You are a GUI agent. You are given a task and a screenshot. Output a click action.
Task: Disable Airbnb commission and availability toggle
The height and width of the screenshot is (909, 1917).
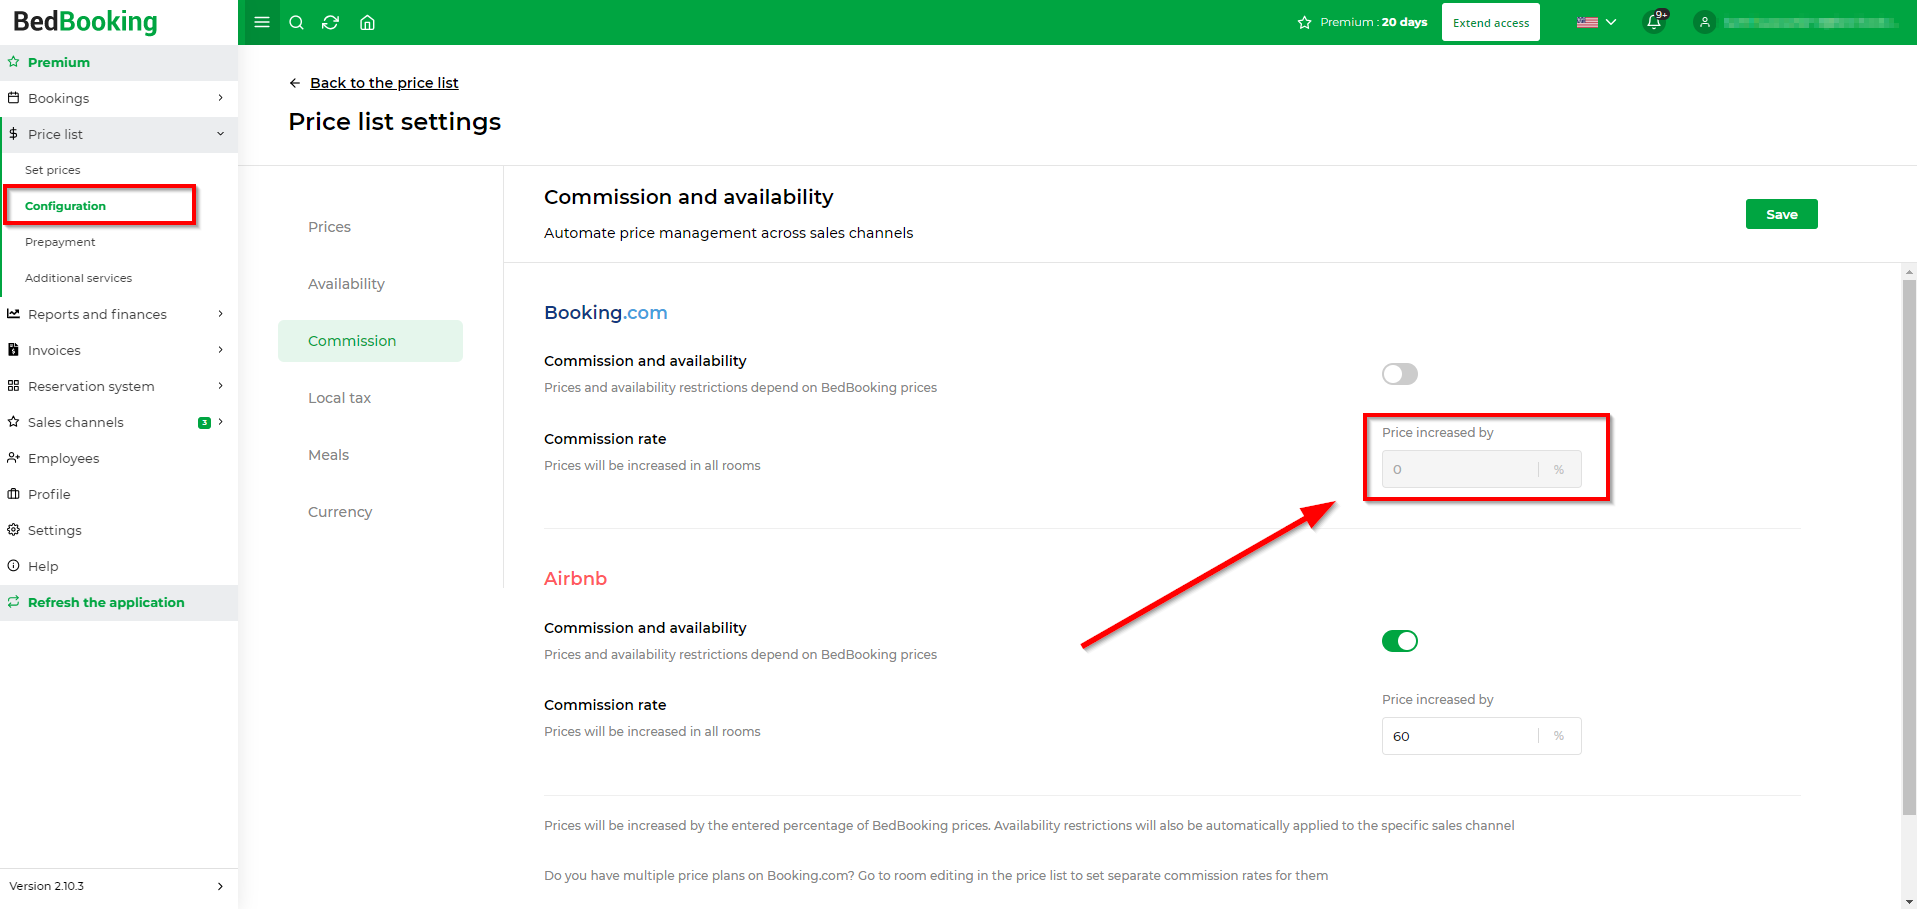(x=1399, y=641)
